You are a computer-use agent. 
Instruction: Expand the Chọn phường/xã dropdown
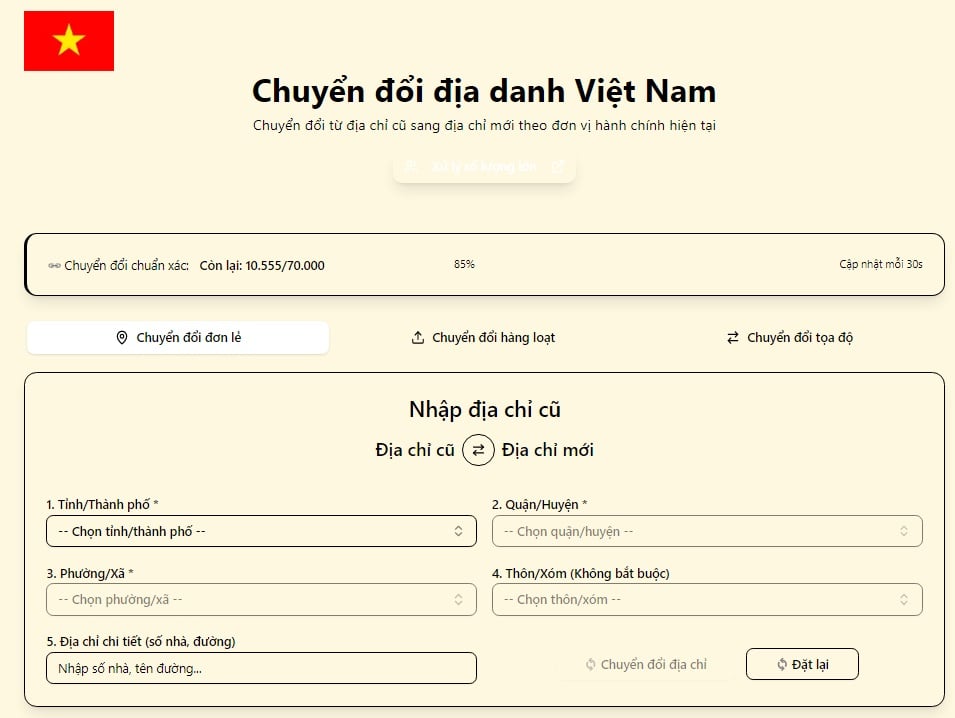(x=261, y=599)
